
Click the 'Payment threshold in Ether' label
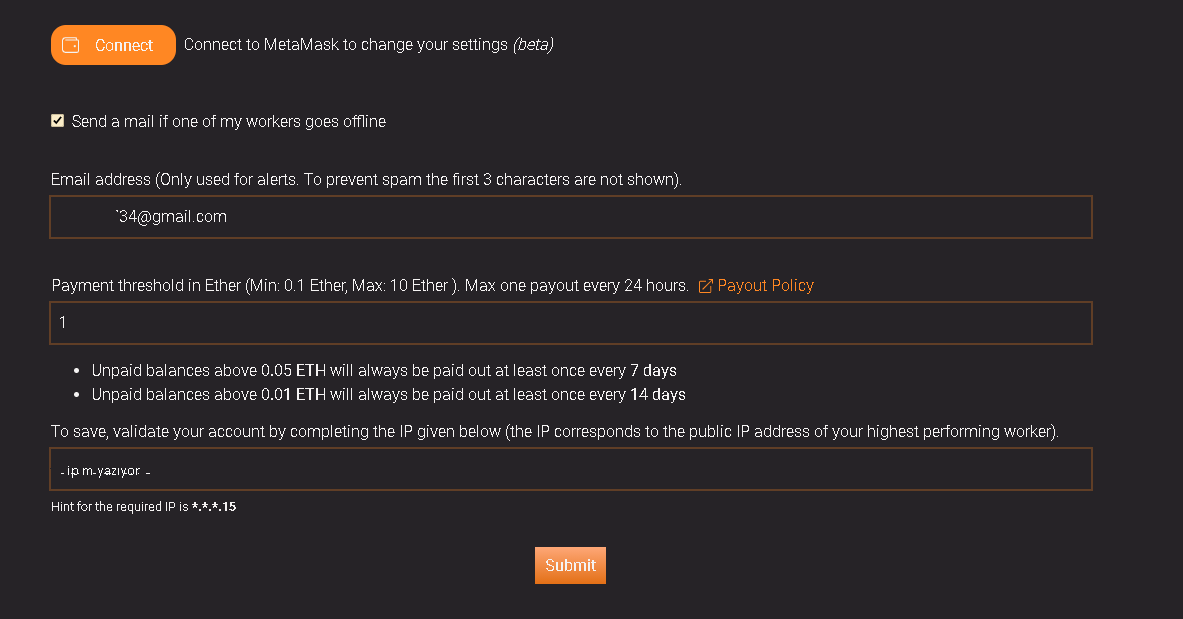(370, 286)
